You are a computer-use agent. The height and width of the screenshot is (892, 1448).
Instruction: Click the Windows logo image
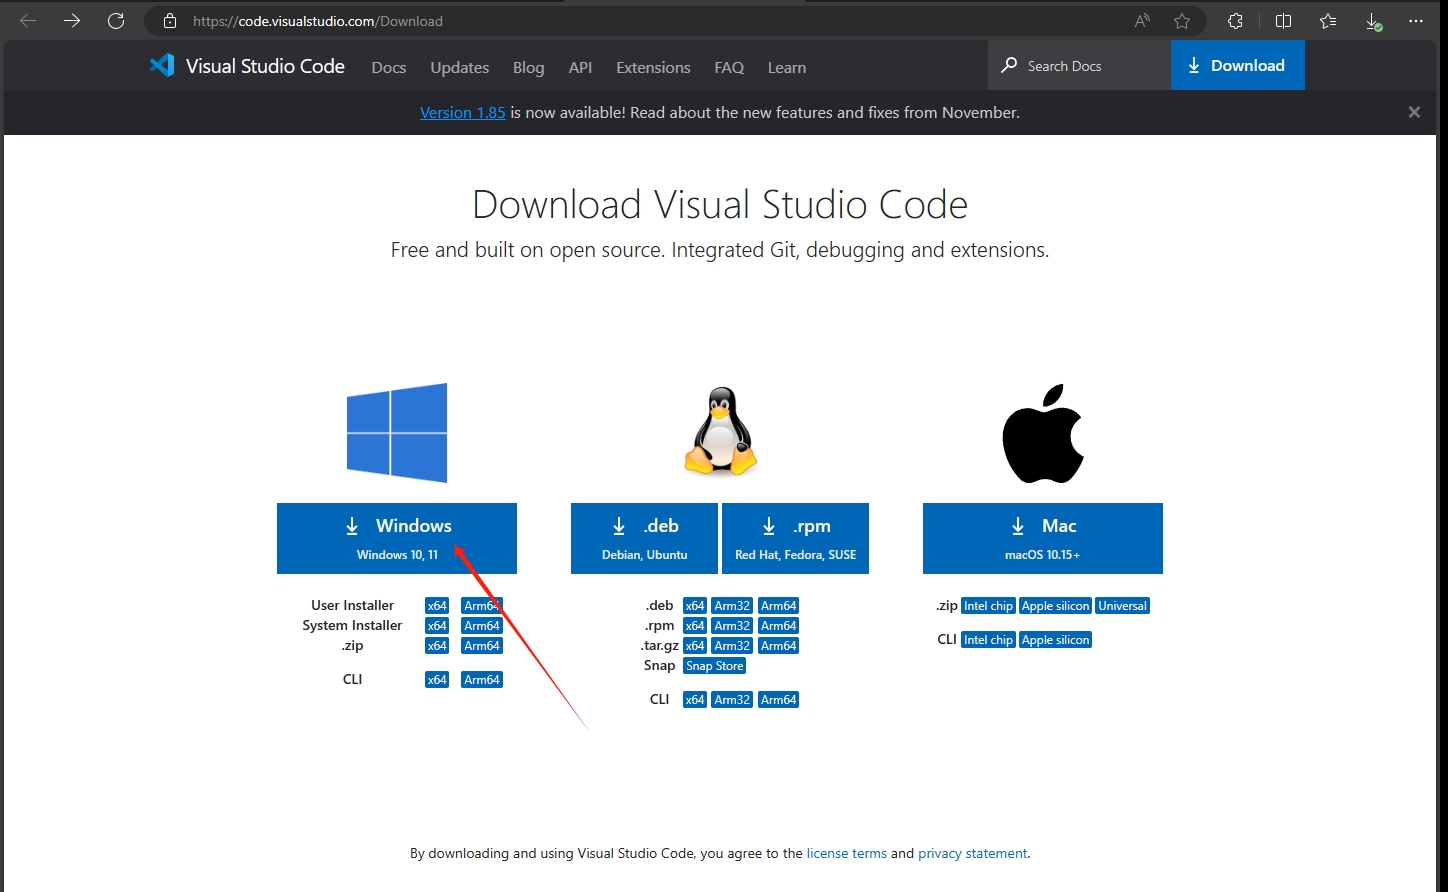(397, 433)
